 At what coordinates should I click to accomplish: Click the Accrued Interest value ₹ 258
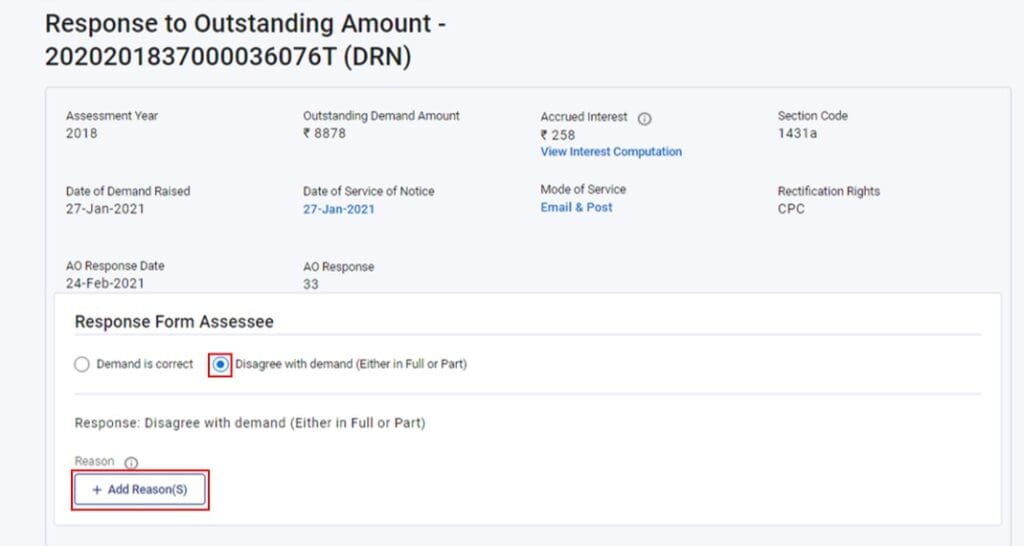(557, 135)
